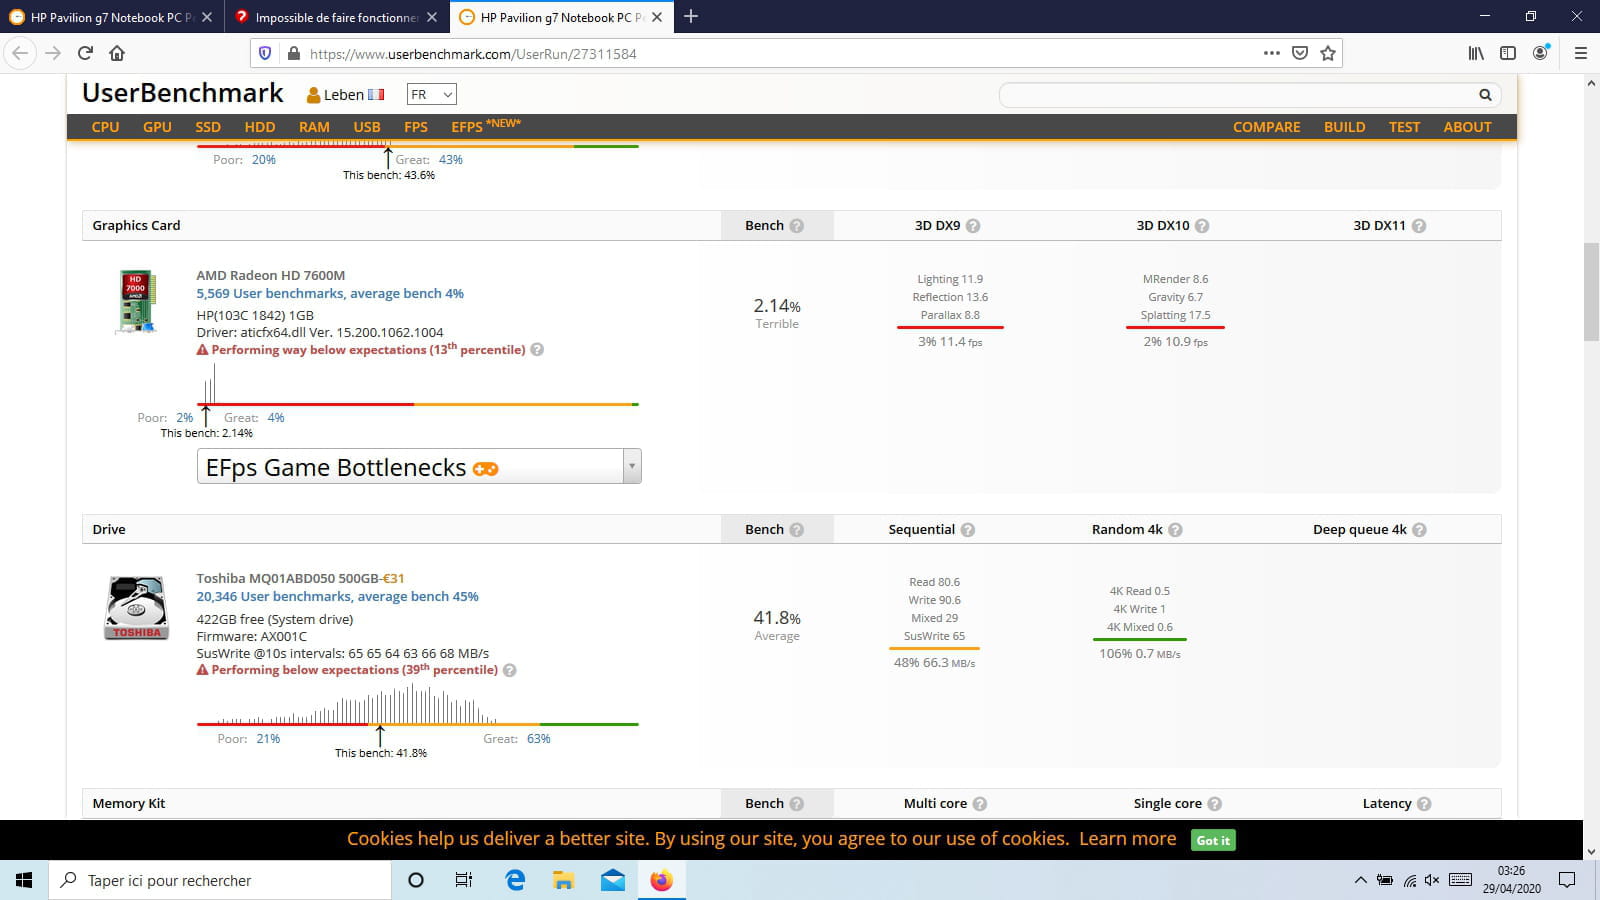Open the RAM menu item
Image resolution: width=1600 pixels, height=900 pixels.
point(314,127)
